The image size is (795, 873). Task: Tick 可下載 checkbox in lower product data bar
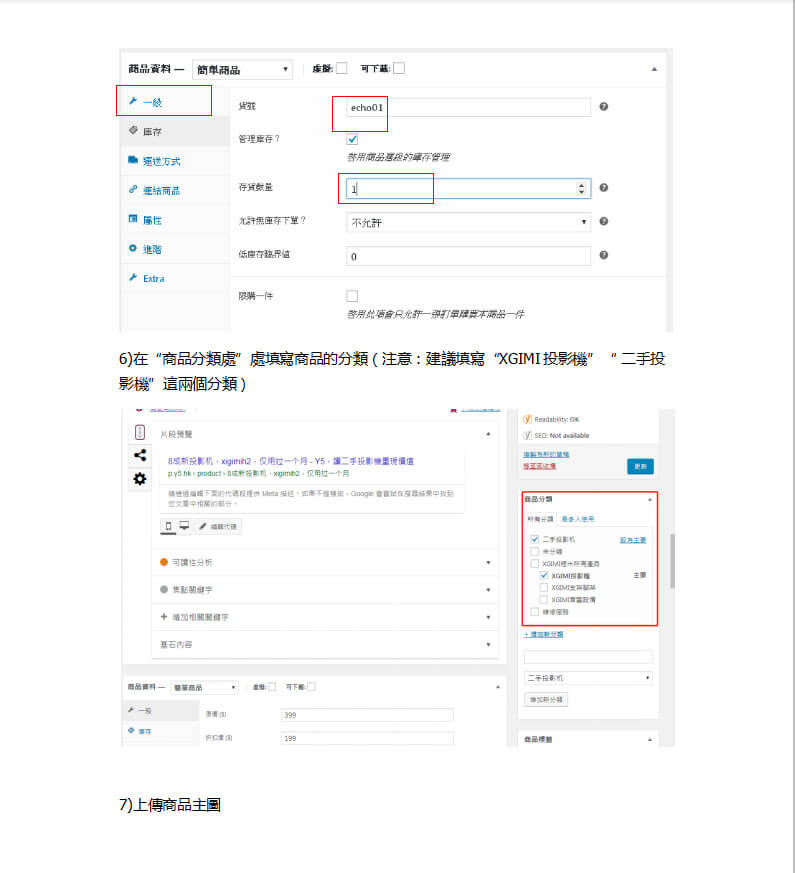(x=311, y=687)
